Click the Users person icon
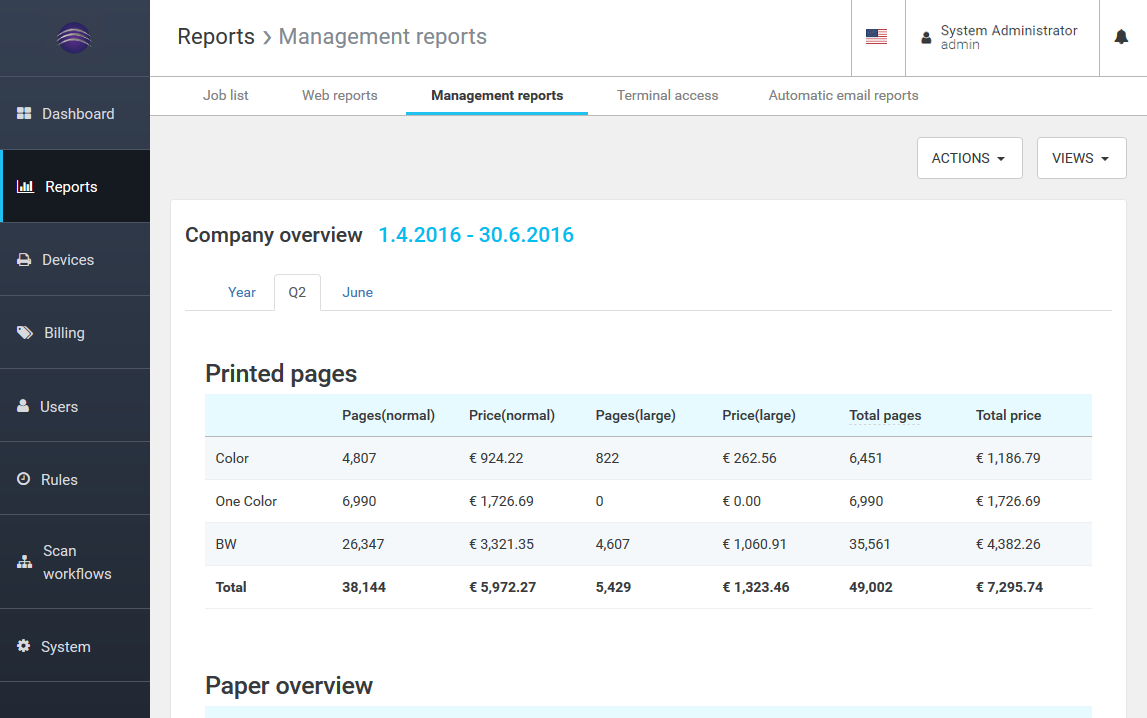1147x718 pixels. click(x=23, y=407)
